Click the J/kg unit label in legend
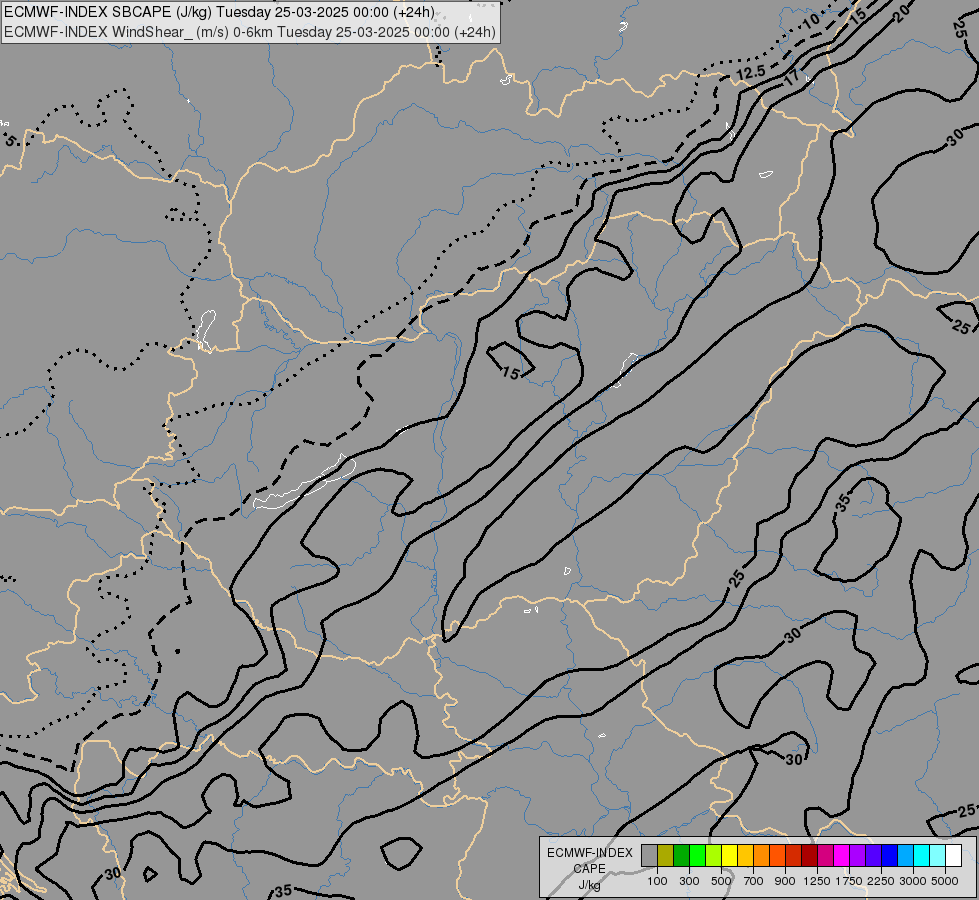Viewport: 979px width, 900px height. (589, 885)
